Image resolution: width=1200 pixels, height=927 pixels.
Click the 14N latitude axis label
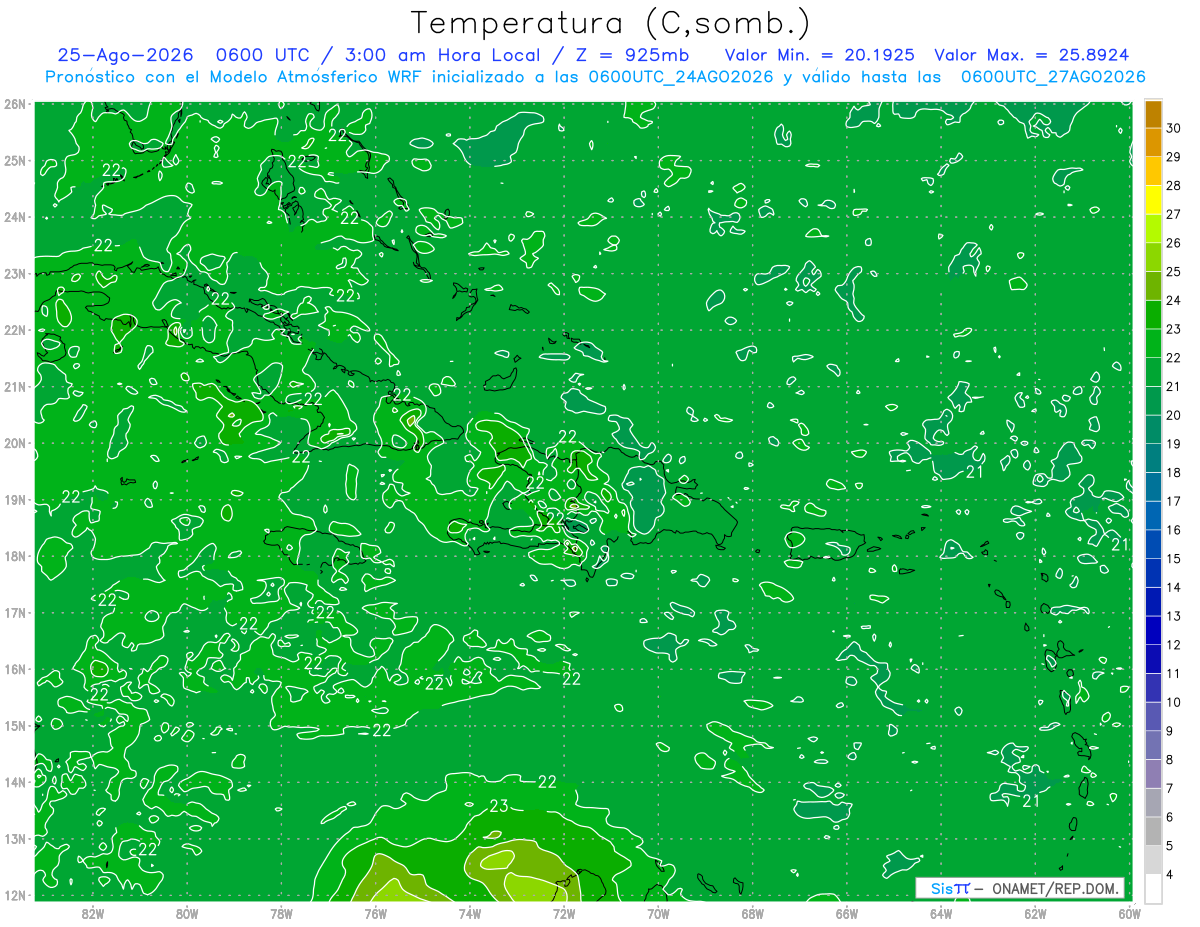[x=15, y=782]
